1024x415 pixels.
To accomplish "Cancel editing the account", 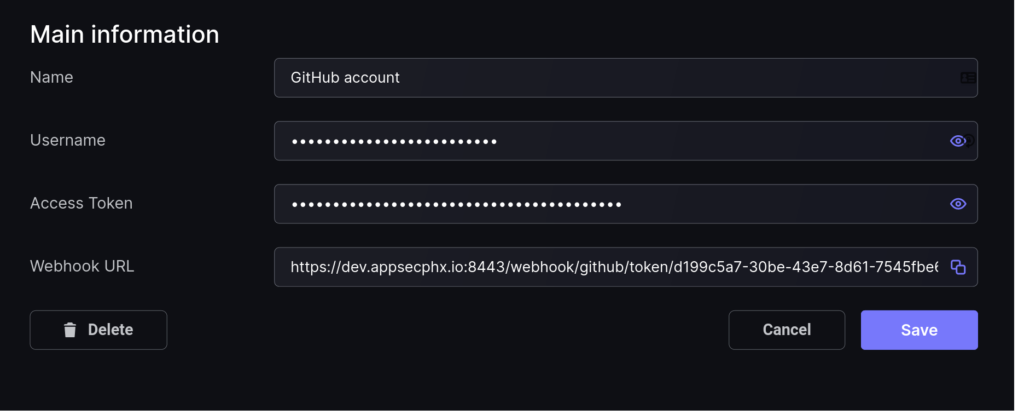I will pos(786,330).
